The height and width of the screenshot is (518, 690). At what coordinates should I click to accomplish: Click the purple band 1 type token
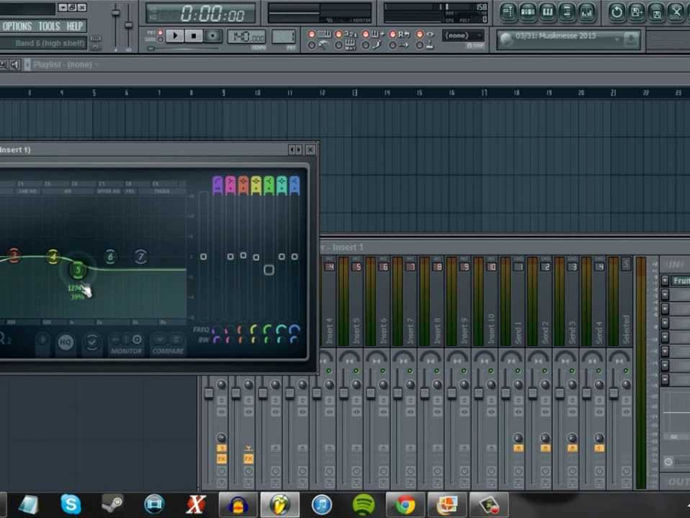(x=217, y=185)
